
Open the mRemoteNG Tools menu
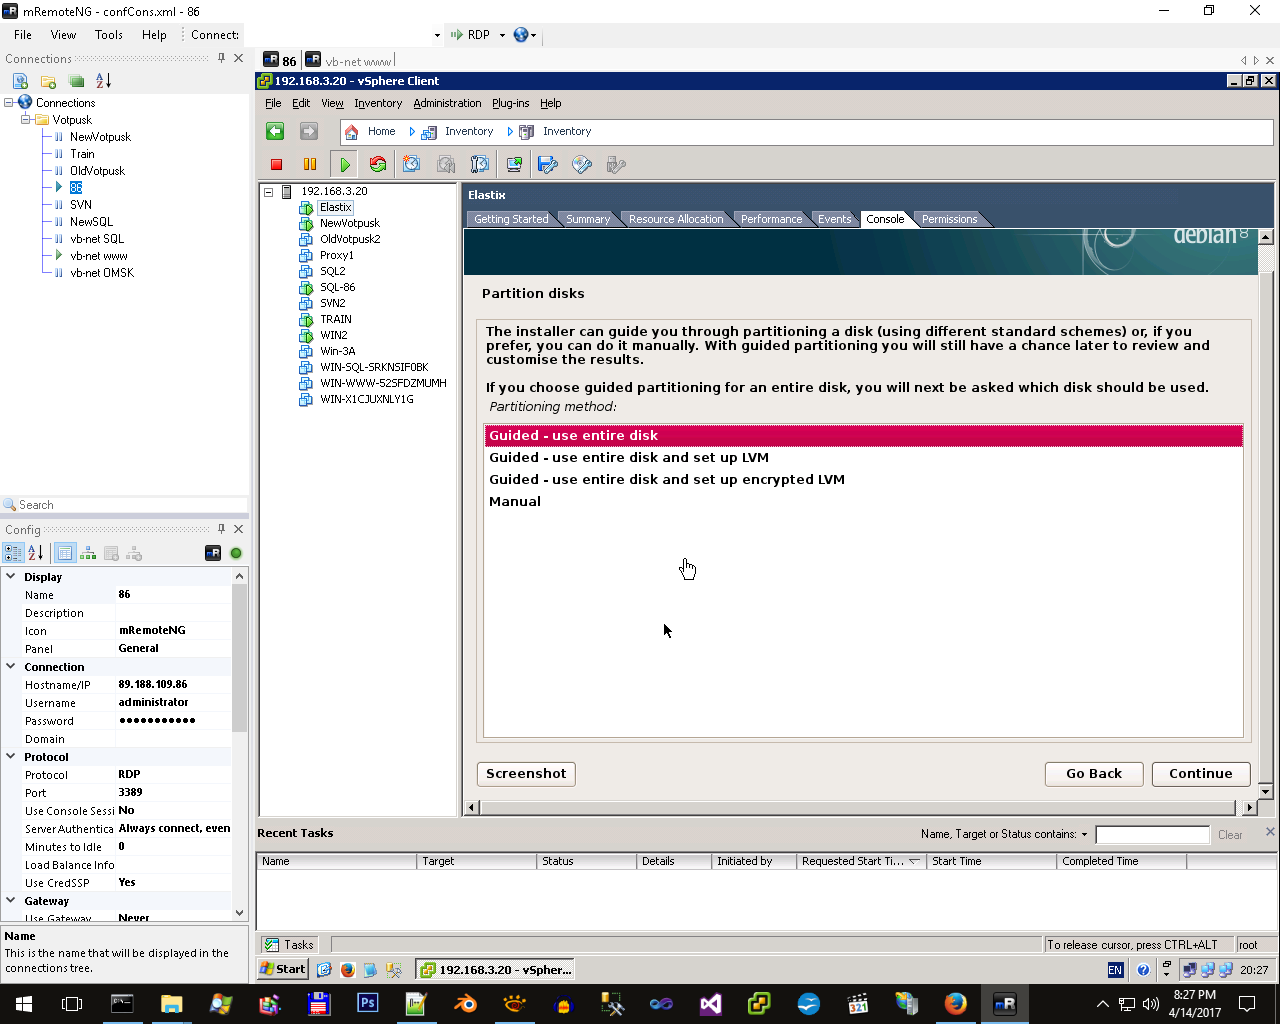[109, 35]
